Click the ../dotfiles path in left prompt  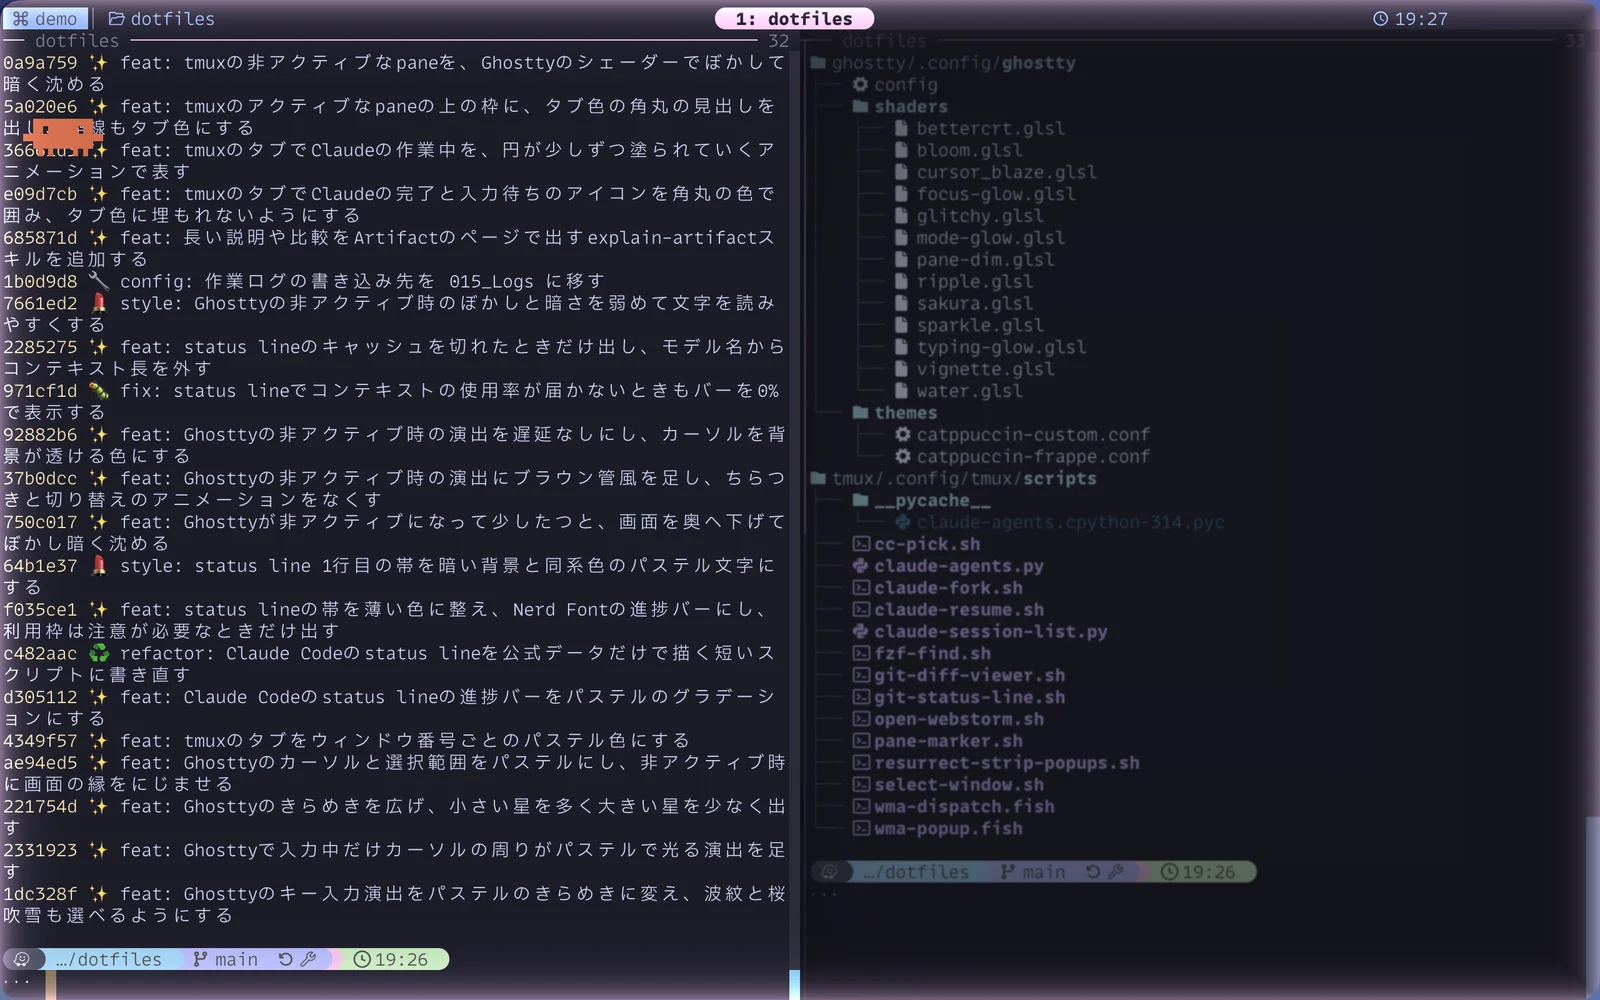point(108,959)
